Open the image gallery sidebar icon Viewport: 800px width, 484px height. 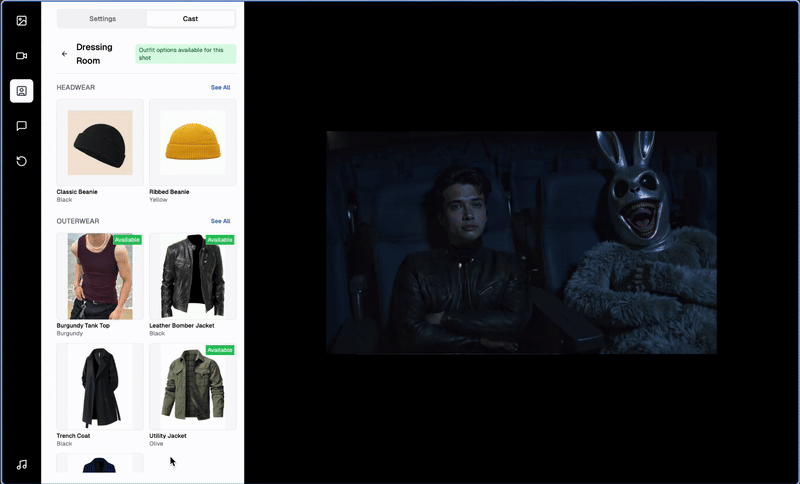(21, 21)
